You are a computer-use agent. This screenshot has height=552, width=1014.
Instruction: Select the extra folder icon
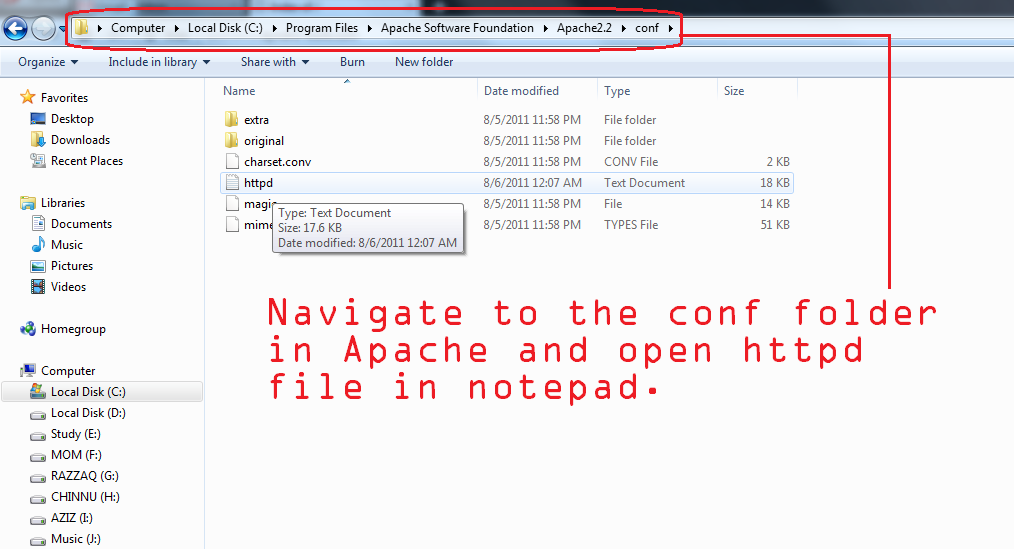(232, 120)
